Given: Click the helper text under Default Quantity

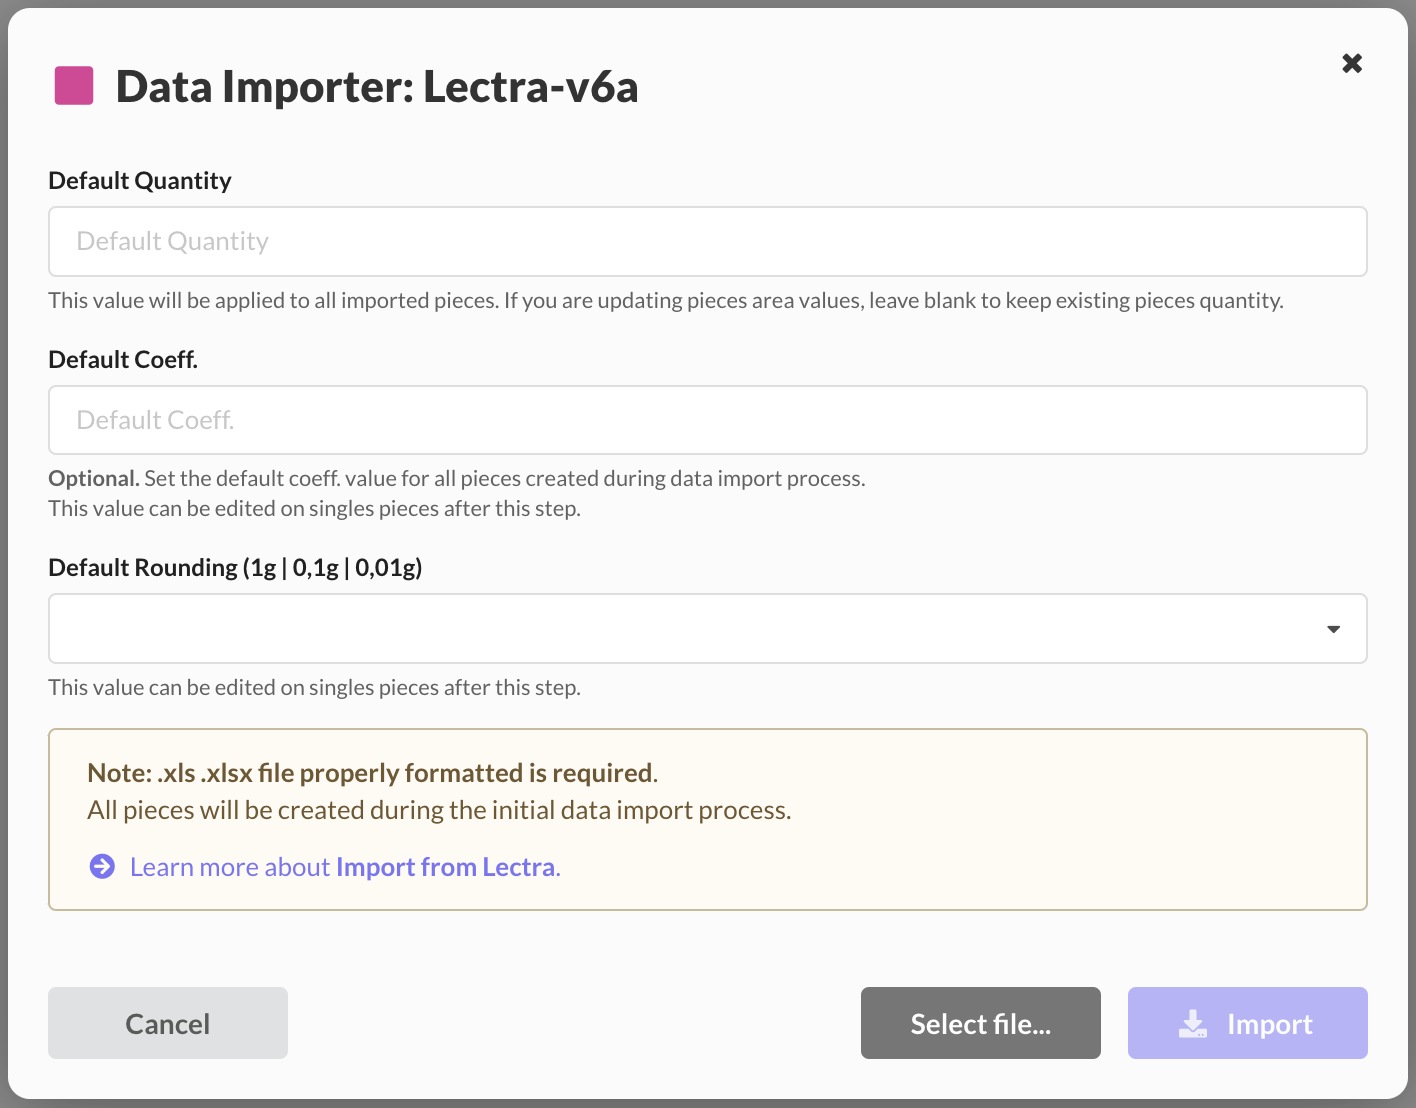Looking at the screenshot, I should 665,301.
